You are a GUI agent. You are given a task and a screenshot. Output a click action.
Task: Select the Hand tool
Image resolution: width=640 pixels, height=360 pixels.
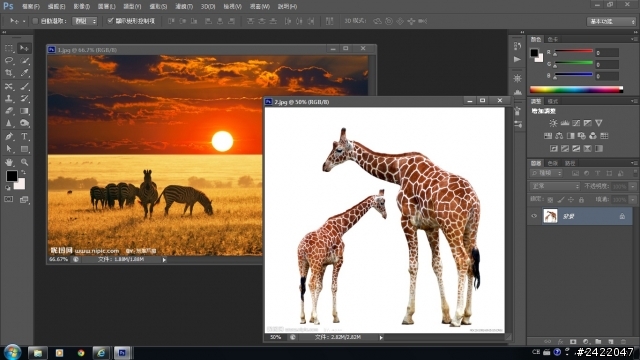(9, 162)
